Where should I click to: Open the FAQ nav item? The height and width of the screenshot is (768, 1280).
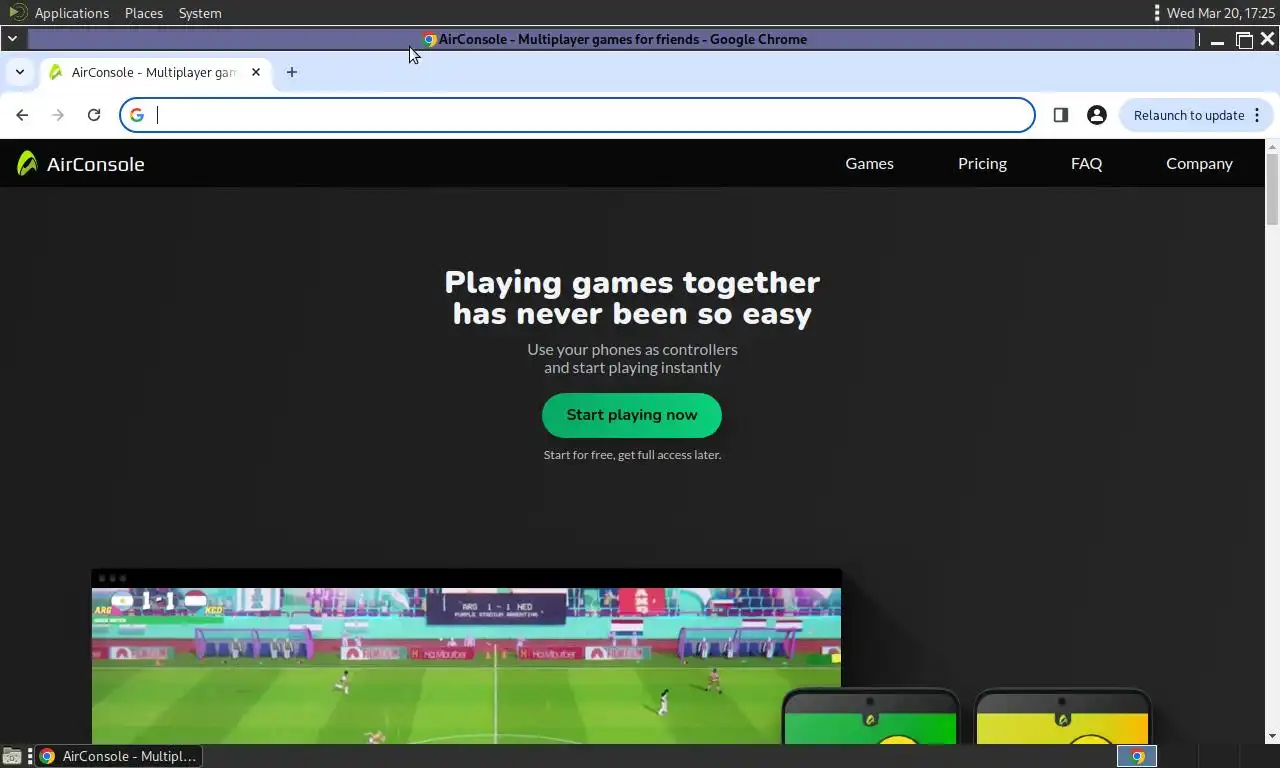coord(1086,163)
